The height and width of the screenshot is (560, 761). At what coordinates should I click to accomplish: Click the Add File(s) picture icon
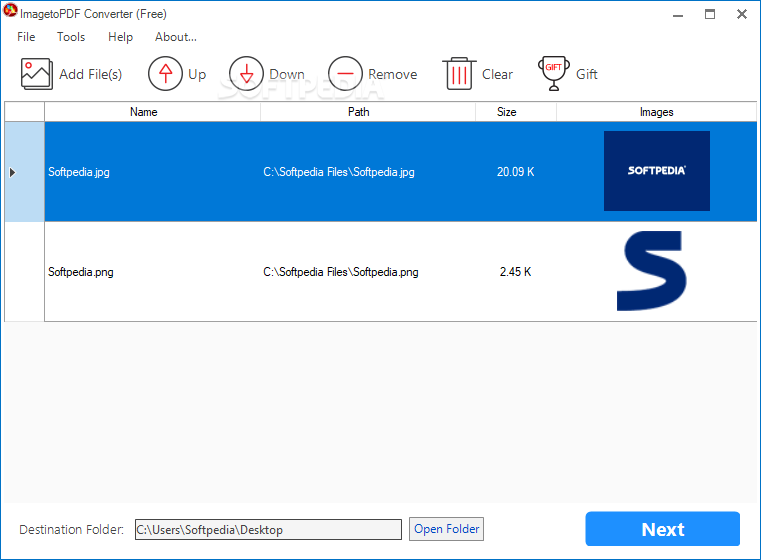click(x=36, y=74)
